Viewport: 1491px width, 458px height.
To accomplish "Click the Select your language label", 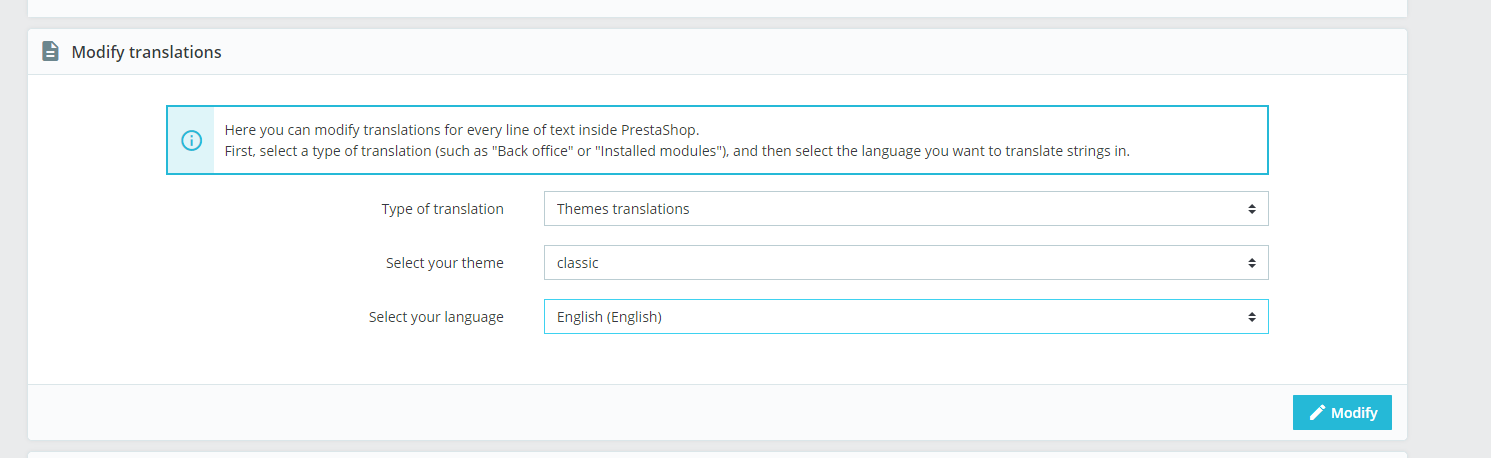I will pyautogui.click(x=436, y=317).
